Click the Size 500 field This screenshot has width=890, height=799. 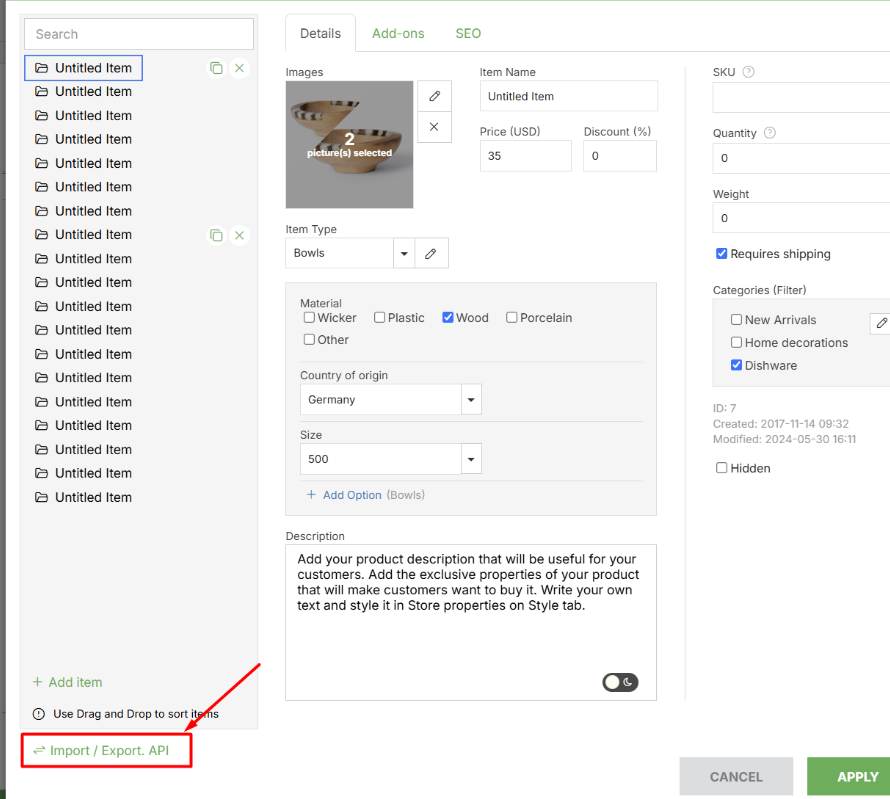pyautogui.click(x=381, y=459)
